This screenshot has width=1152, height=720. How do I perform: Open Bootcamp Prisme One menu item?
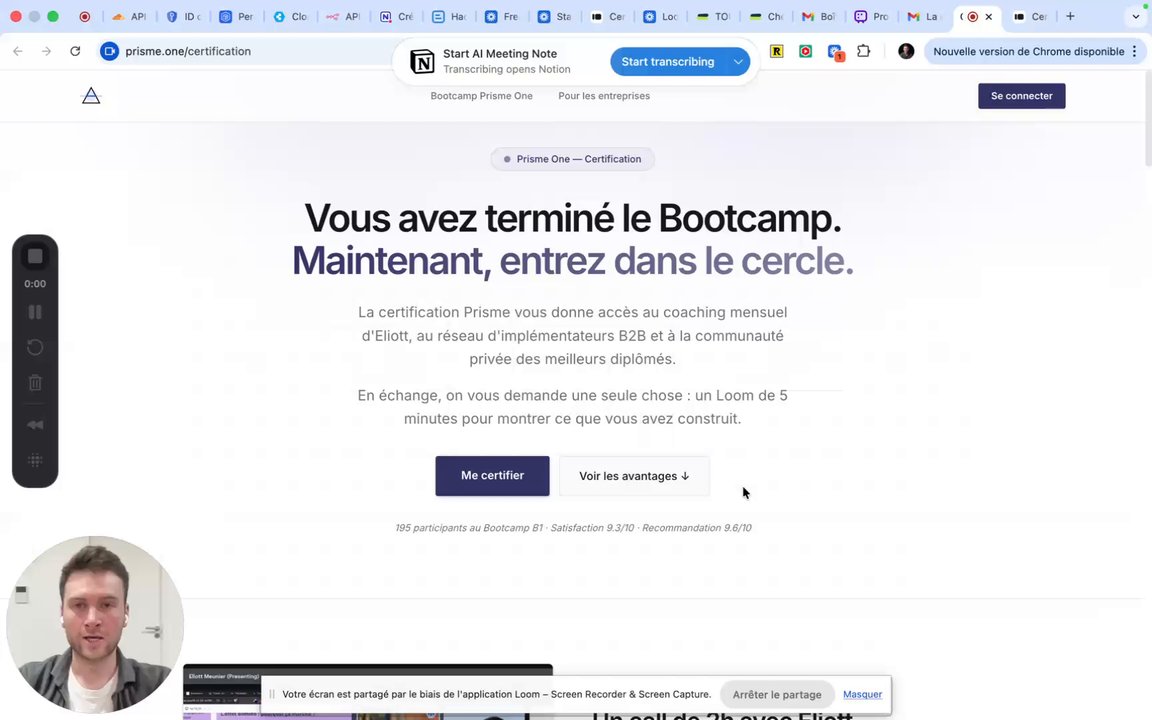(481, 96)
